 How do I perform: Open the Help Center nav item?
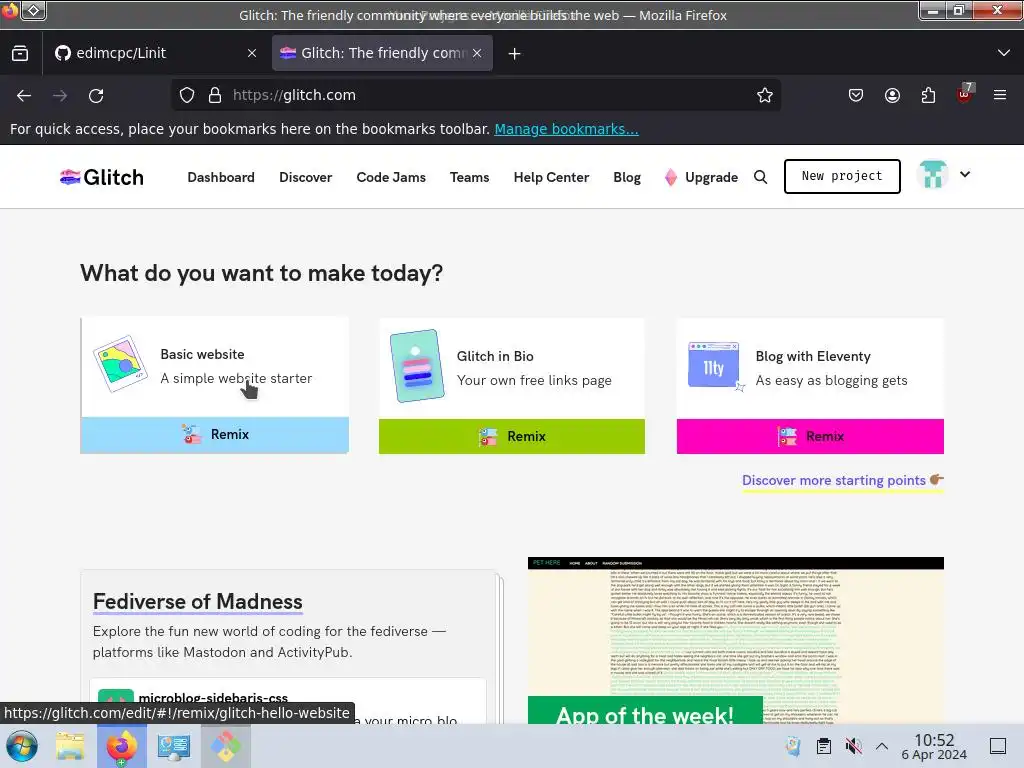coord(551,177)
